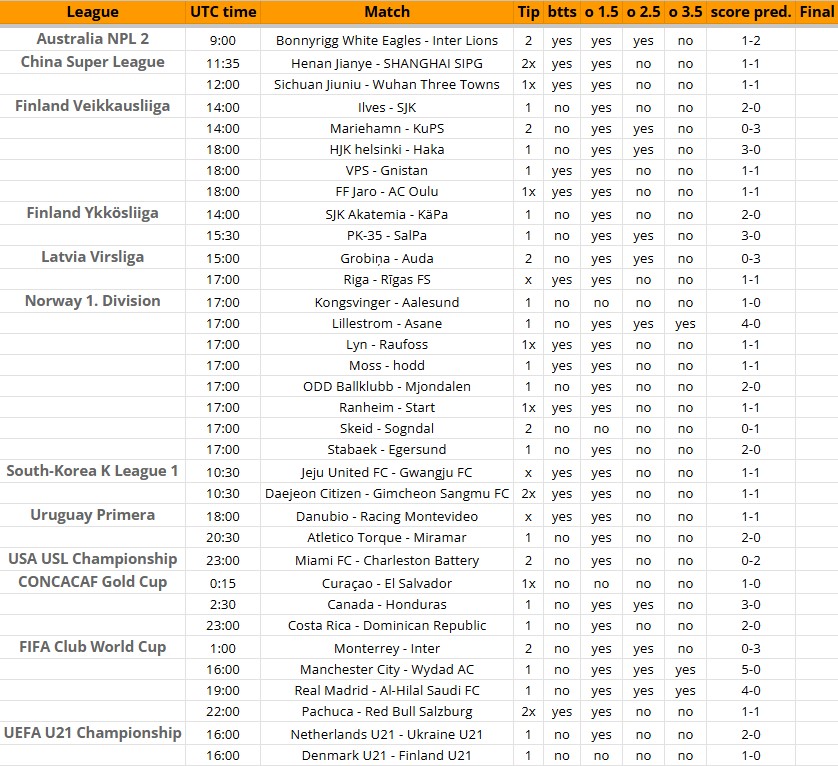Image resolution: width=838 pixels, height=766 pixels.
Task: Select the USA USL Championship label
Action: [92, 559]
